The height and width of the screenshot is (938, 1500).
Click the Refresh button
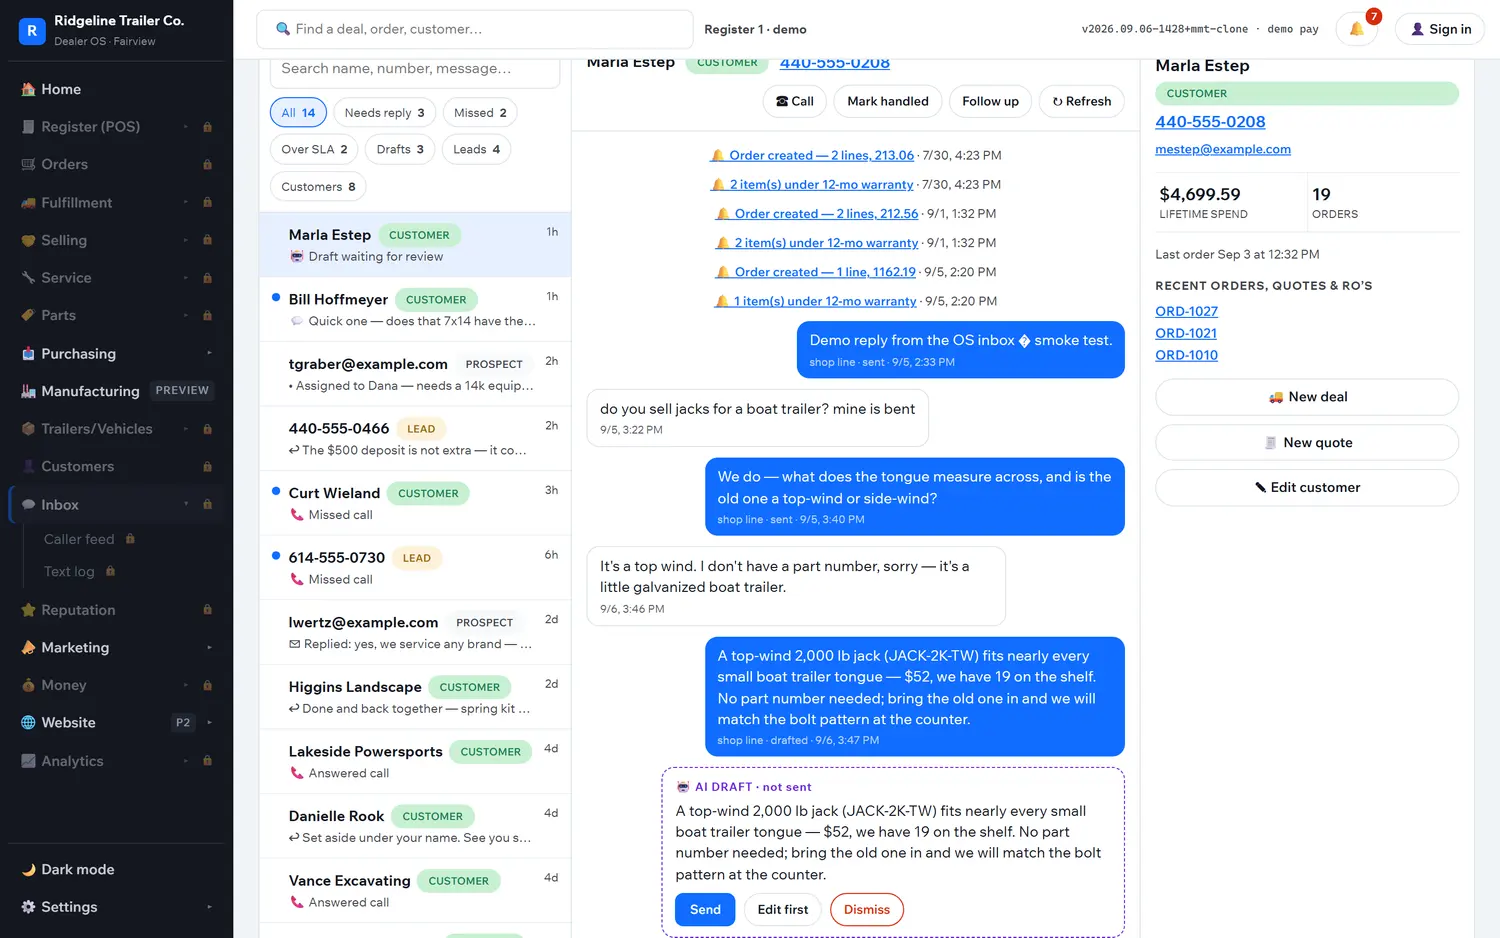pyautogui.click(x=1081, y=101)
